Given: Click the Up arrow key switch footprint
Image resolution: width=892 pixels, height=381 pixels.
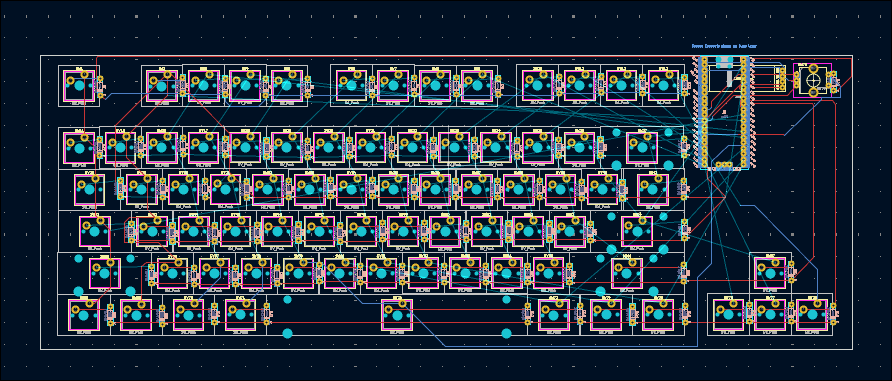Looking at the screenshot, I should [770, 273].
